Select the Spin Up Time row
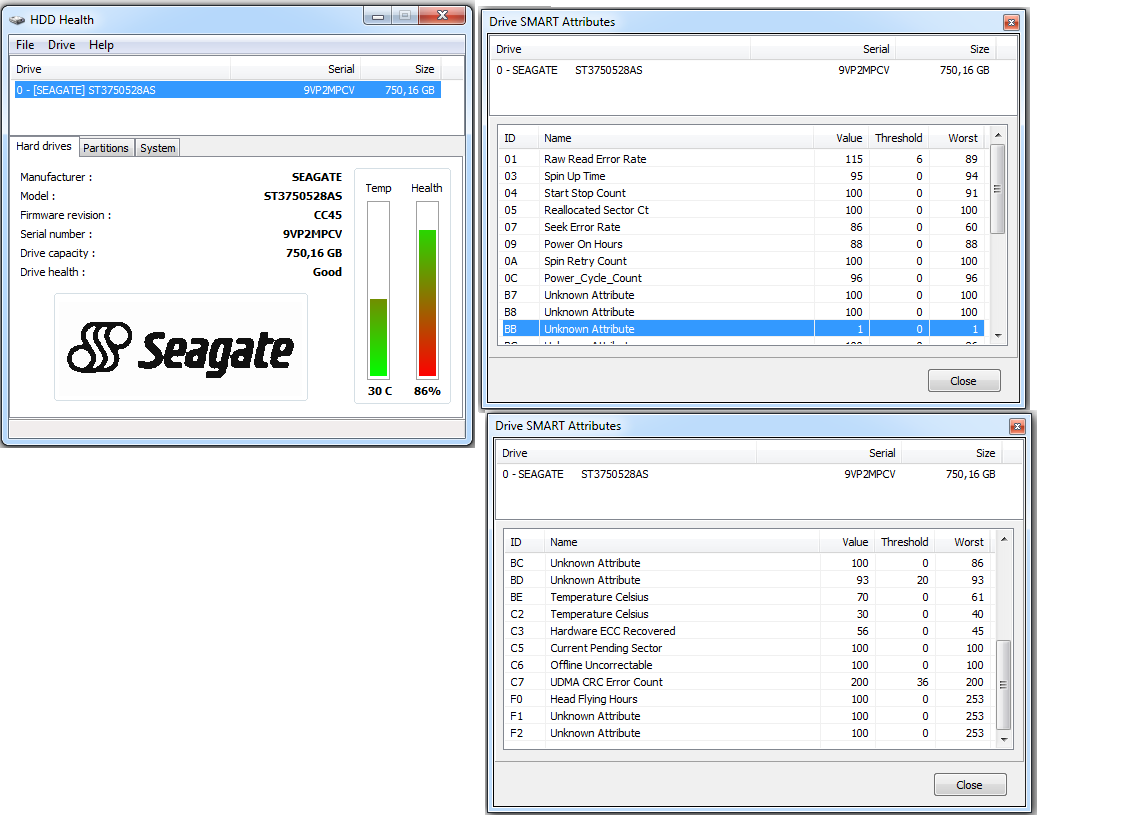Screen dimensions: 1130x821 742,177
